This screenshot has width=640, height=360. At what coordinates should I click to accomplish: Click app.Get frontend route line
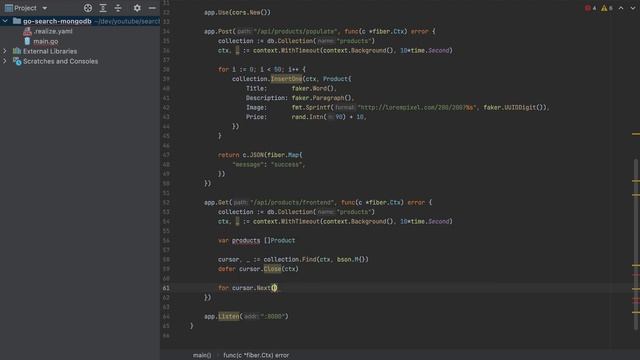coord(318,202)
